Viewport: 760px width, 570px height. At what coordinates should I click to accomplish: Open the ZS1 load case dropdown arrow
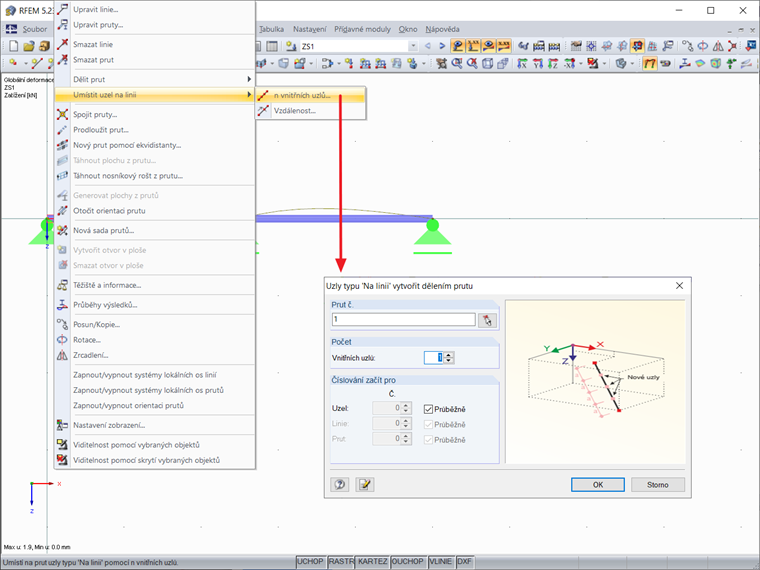coord(413,46)
